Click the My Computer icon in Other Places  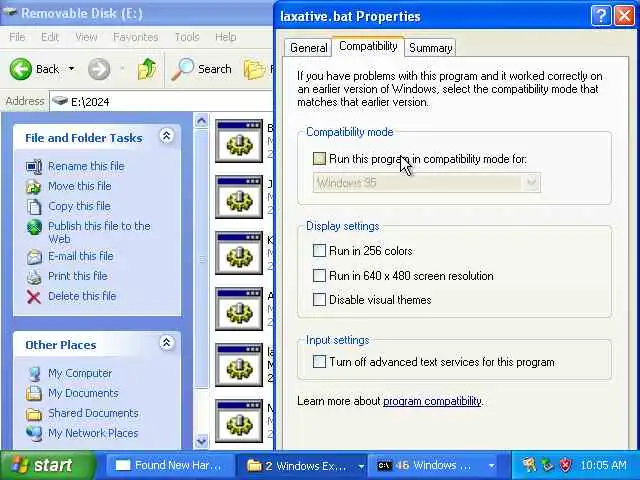click(x=34, y=373)
